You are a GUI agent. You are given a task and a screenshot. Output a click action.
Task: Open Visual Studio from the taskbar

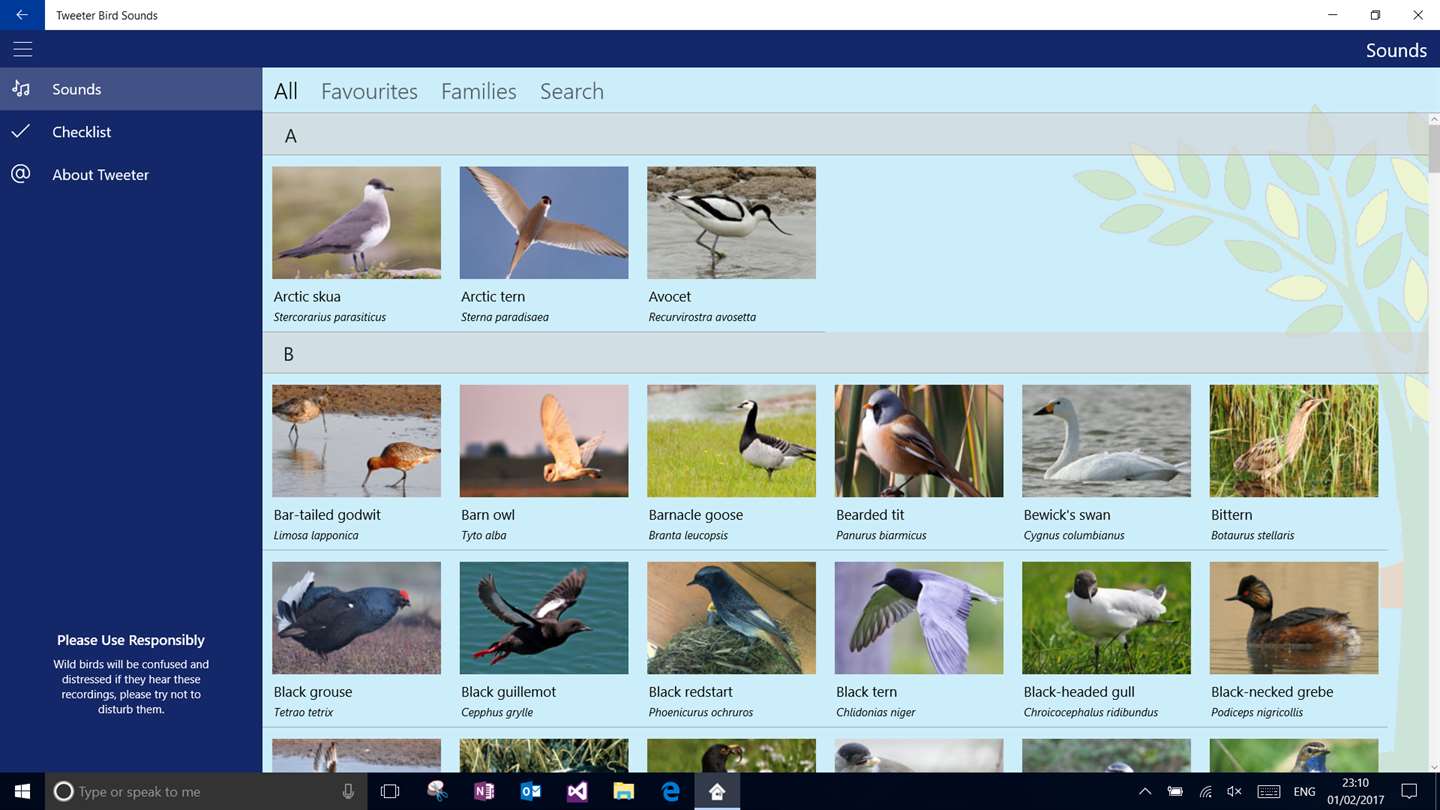(x=577, y=791)
